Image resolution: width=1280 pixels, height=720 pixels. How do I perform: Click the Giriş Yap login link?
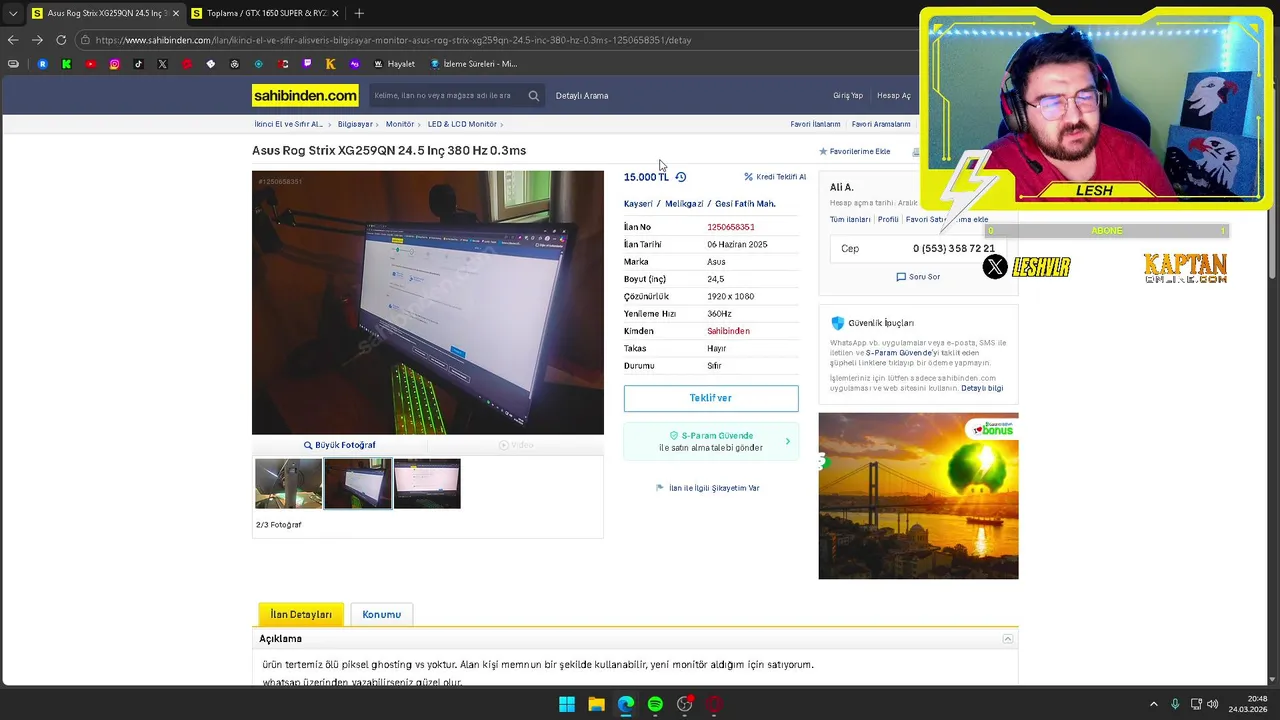(x=848, y=96)
